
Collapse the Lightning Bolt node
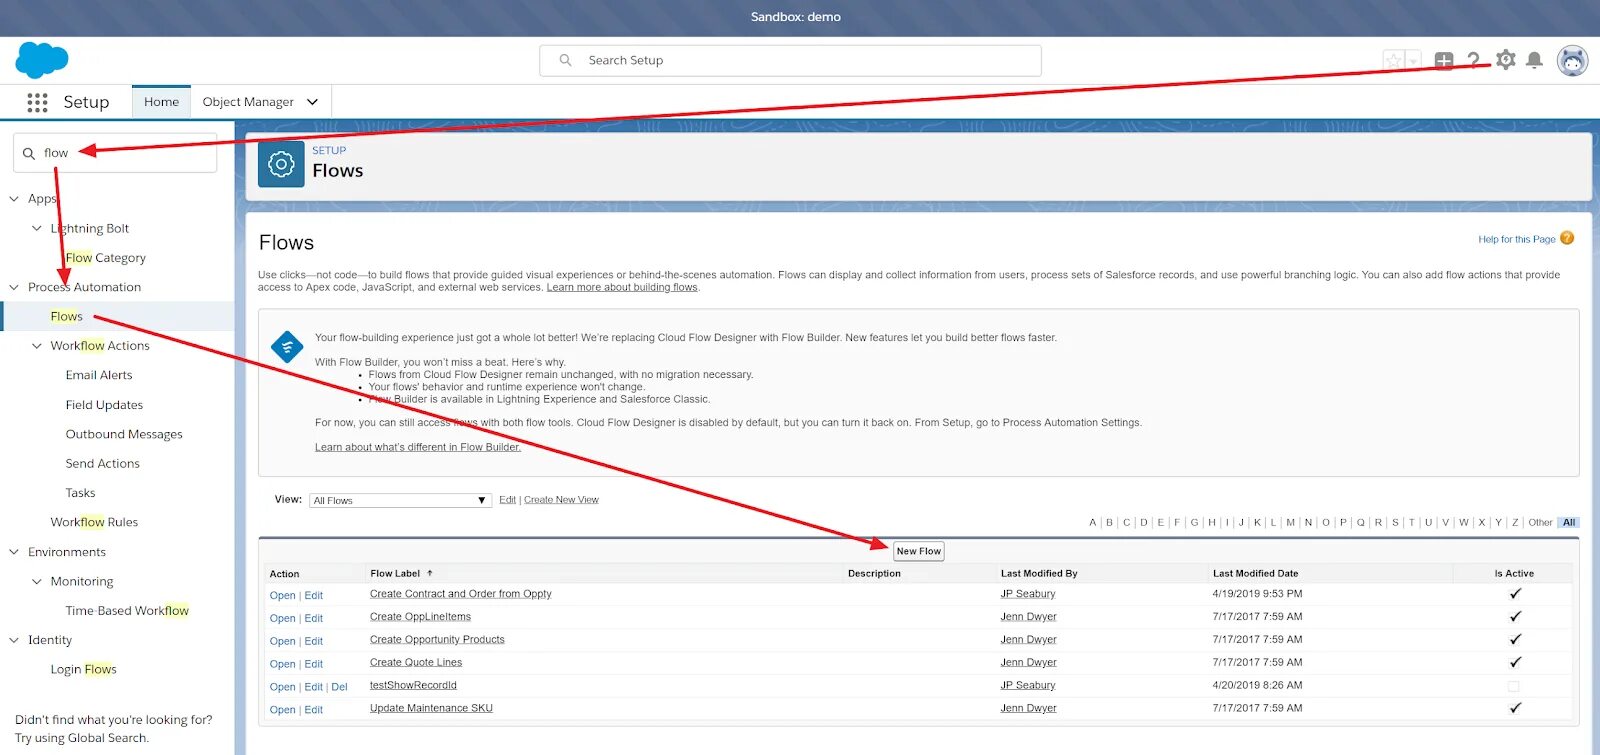point(37,228)
